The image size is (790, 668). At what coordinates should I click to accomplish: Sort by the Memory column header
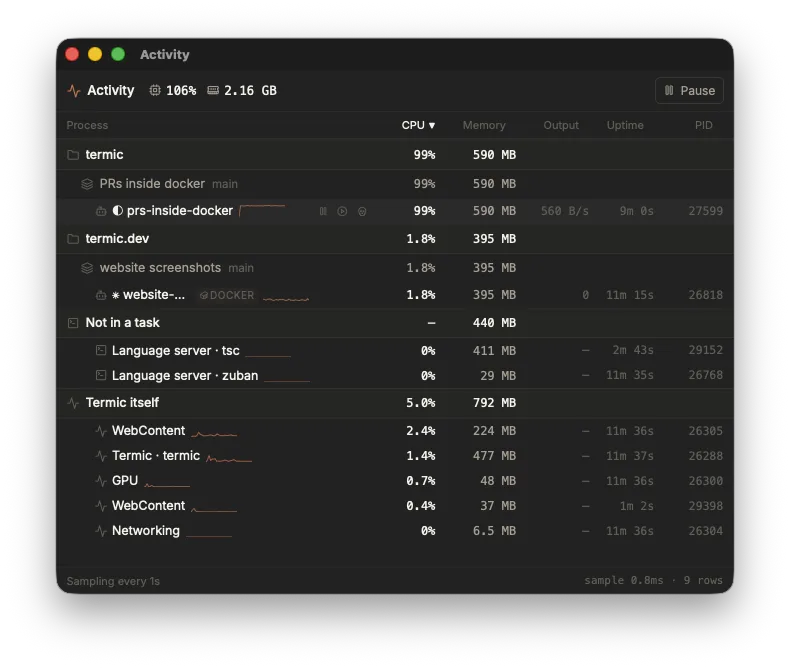(x=484, y=125)
